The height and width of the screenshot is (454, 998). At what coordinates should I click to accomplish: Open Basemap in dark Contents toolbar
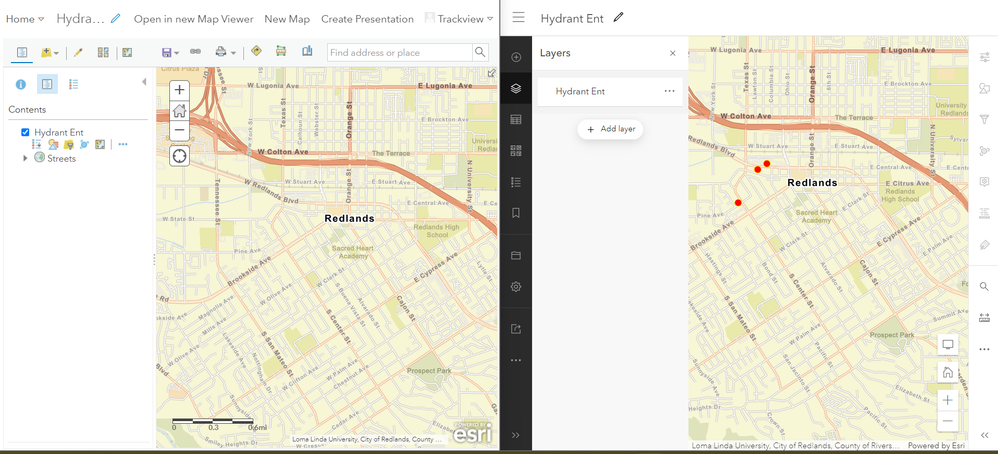516,151
